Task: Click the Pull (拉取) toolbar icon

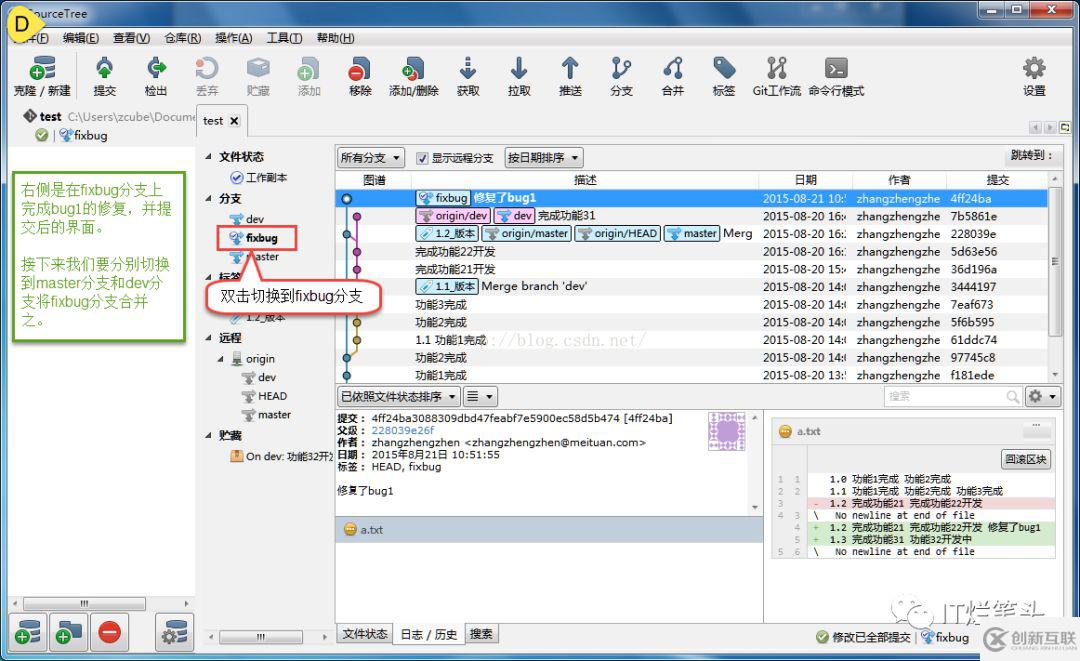Action: point(519,76)
